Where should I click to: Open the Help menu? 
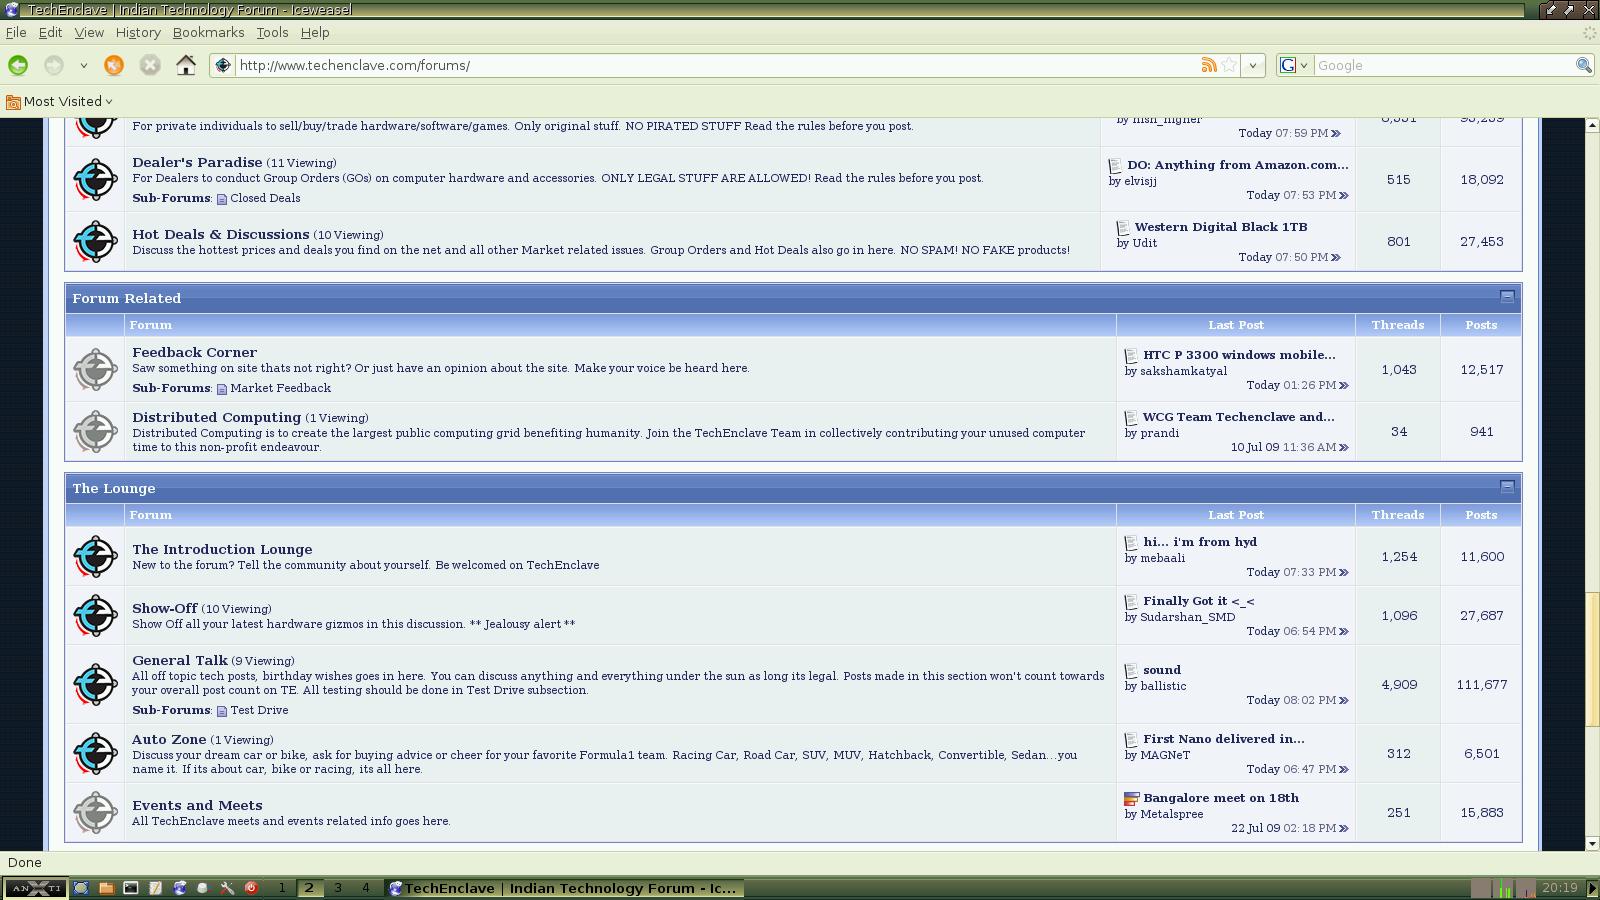pos(315,32)
